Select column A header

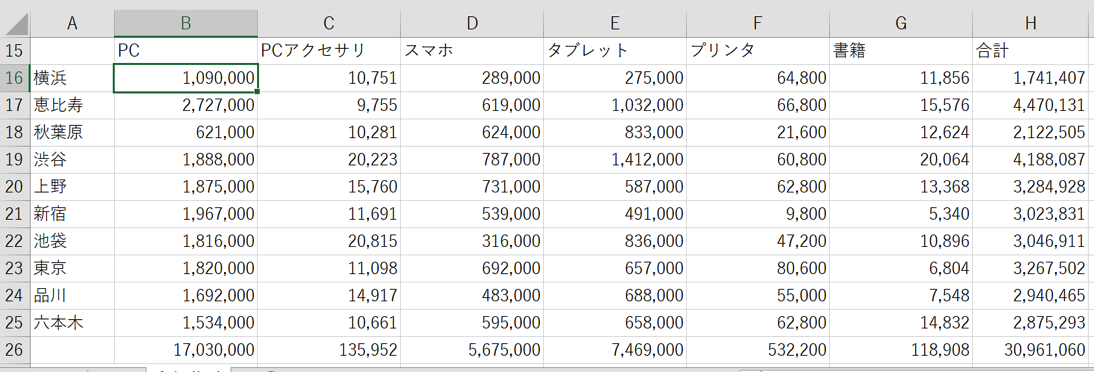pos(72,23)
